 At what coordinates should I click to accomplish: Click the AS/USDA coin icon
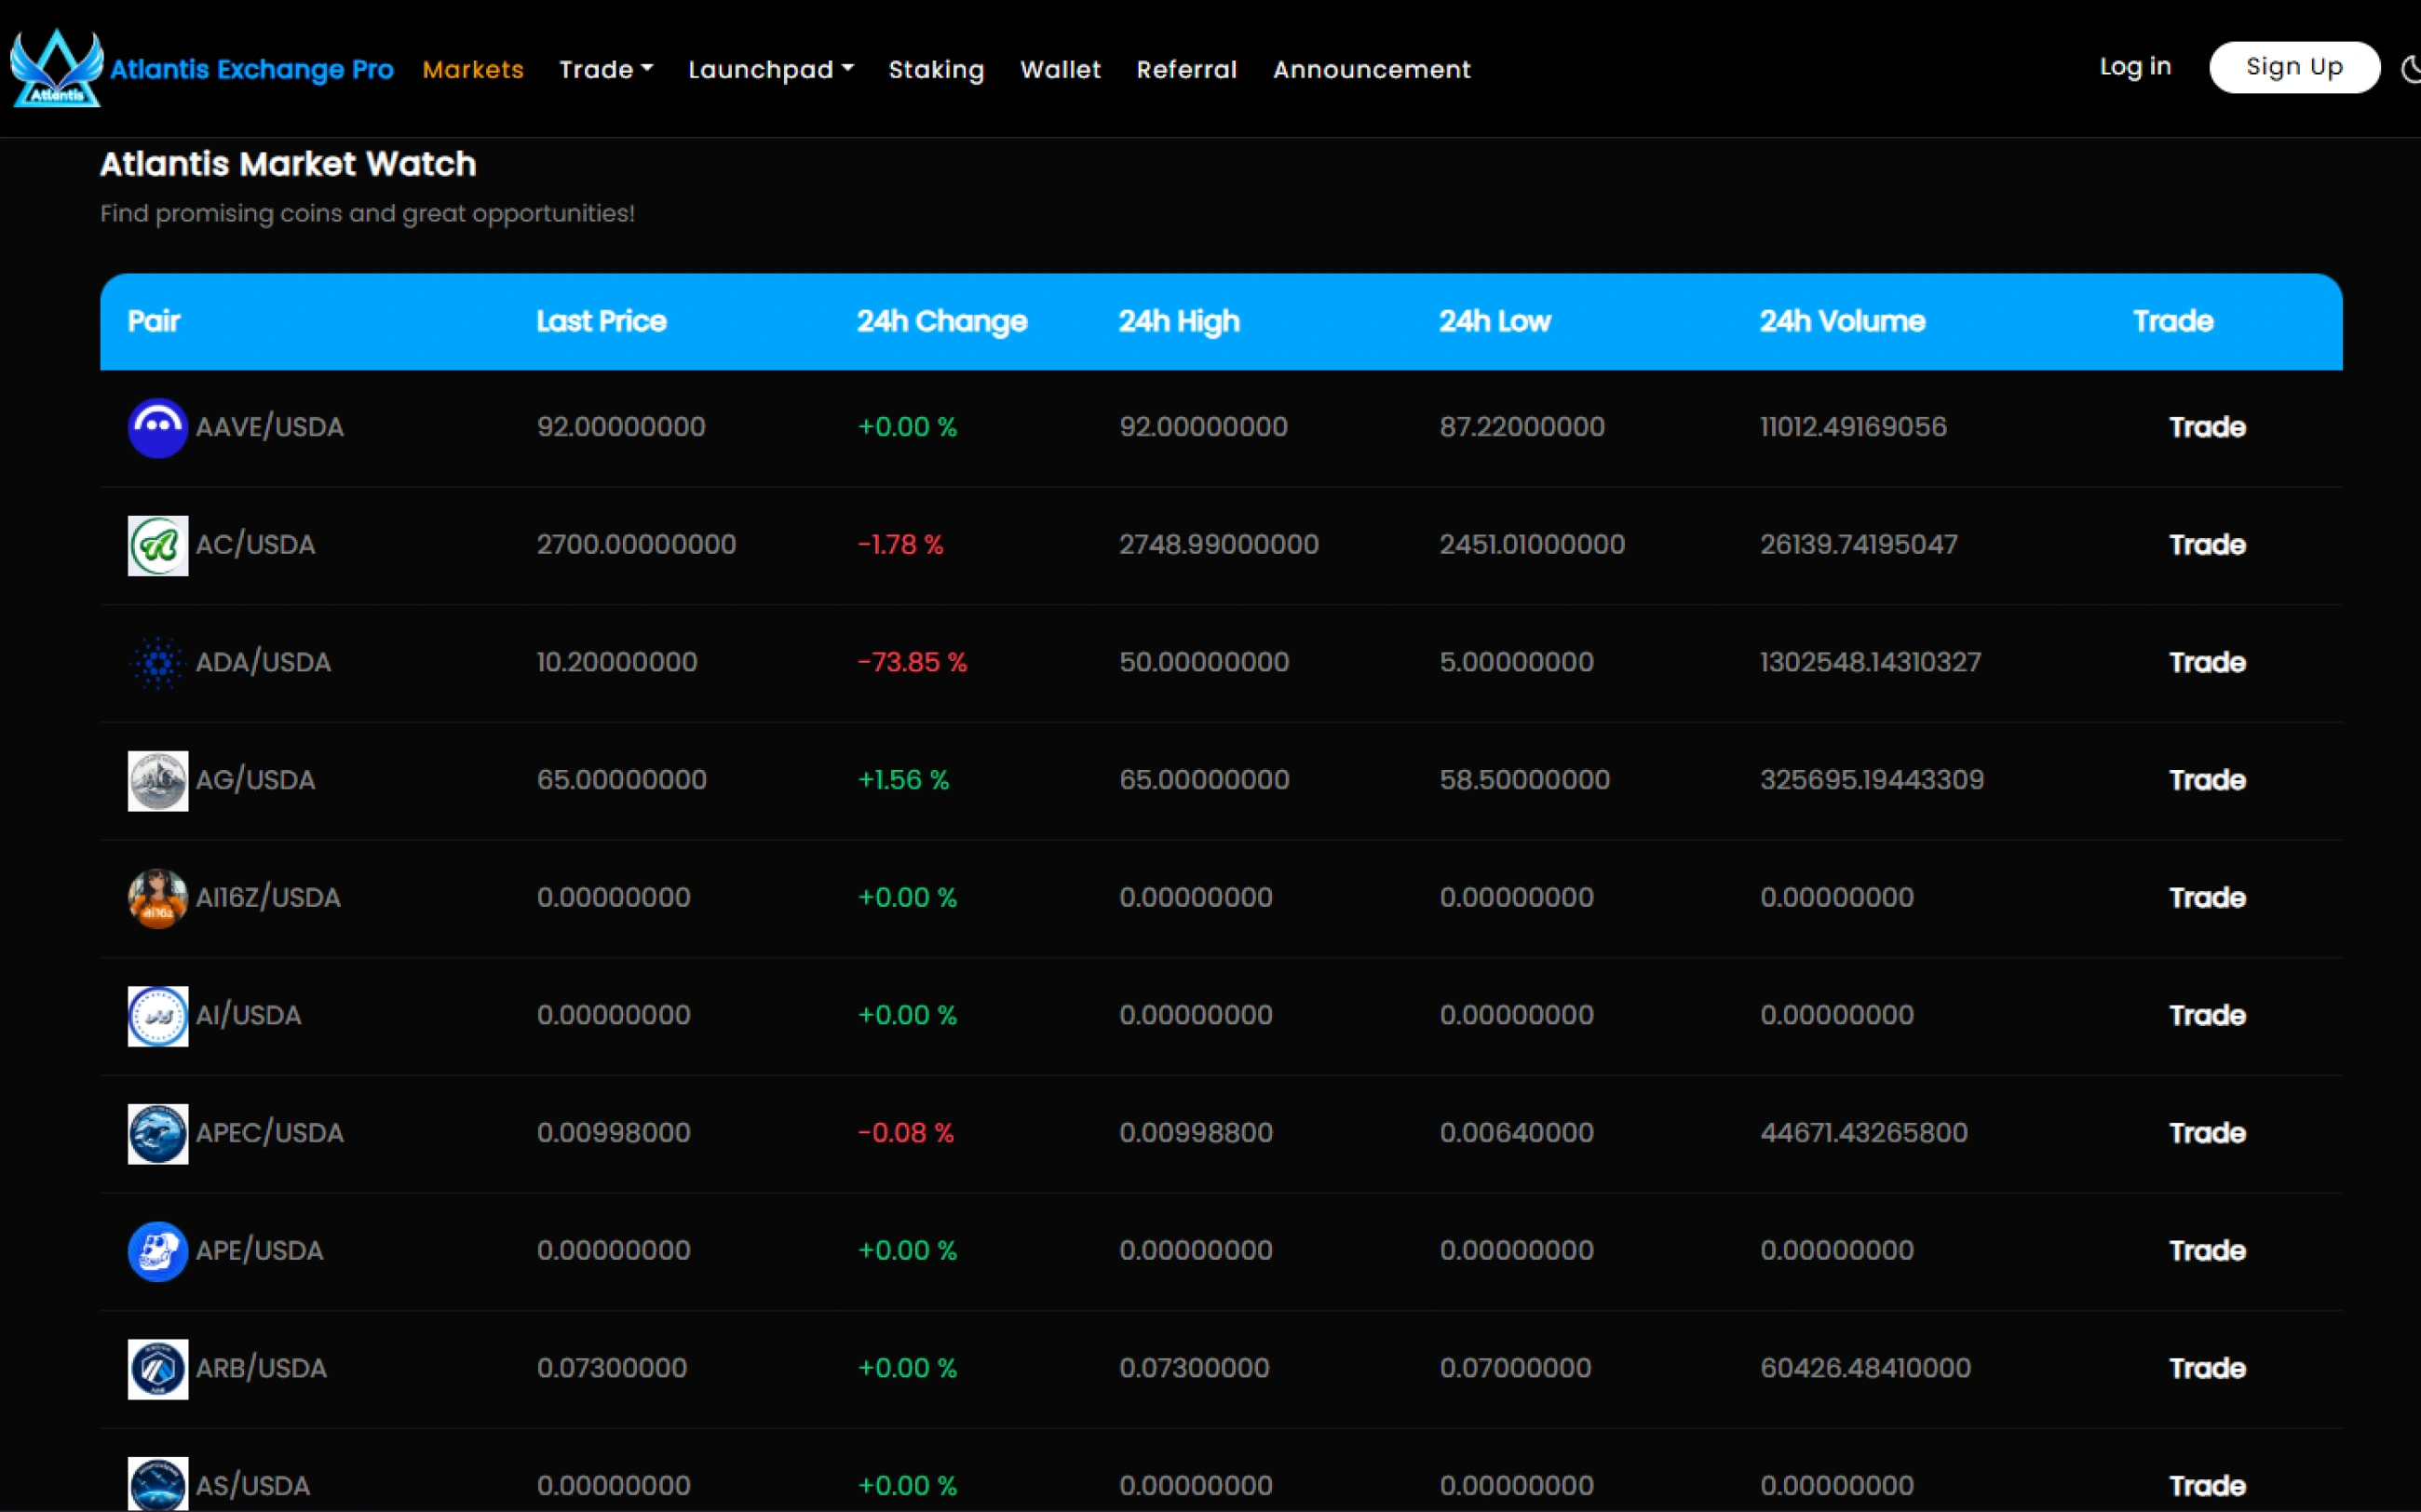click(158, 1484)
